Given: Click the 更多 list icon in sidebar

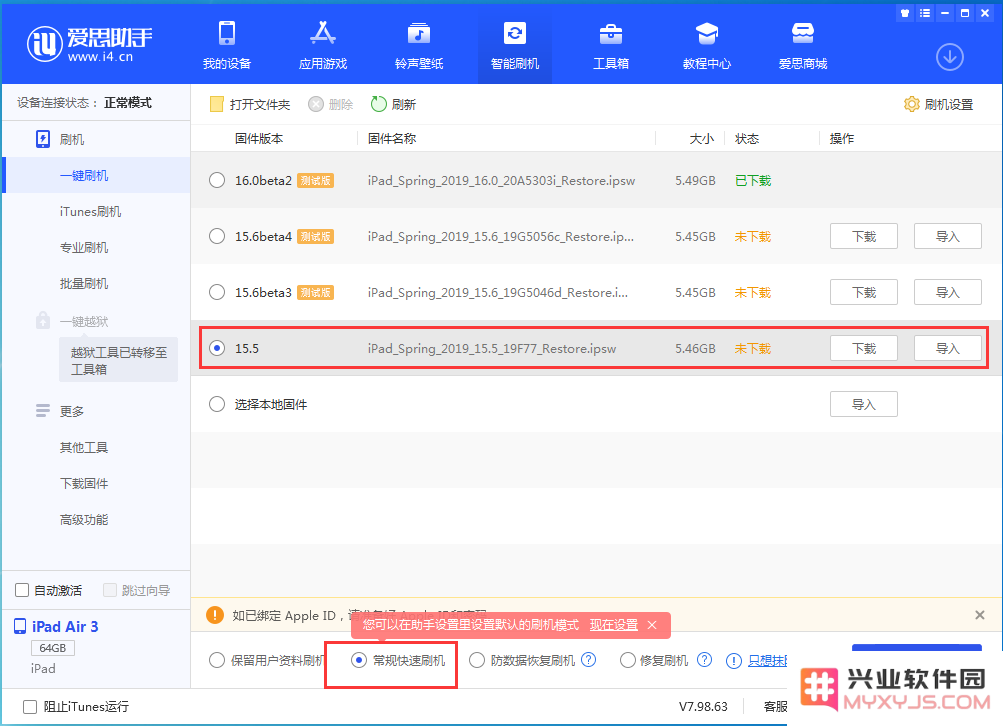Looking at the screenshot, I should tap(43, 411).
